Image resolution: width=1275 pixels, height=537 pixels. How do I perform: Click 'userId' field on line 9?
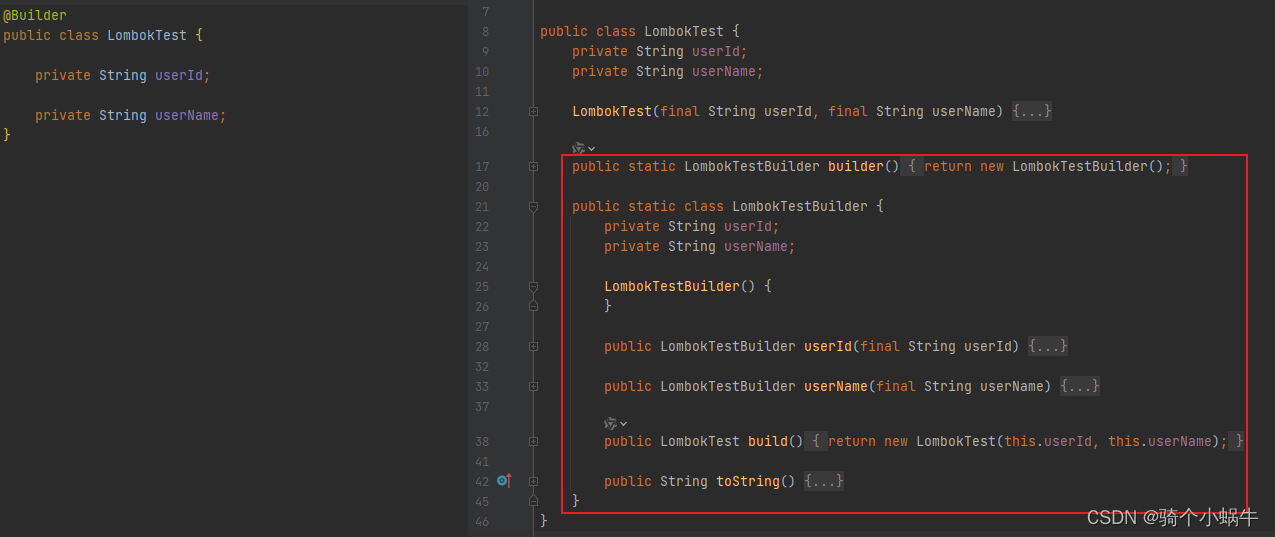pos(716,51)
